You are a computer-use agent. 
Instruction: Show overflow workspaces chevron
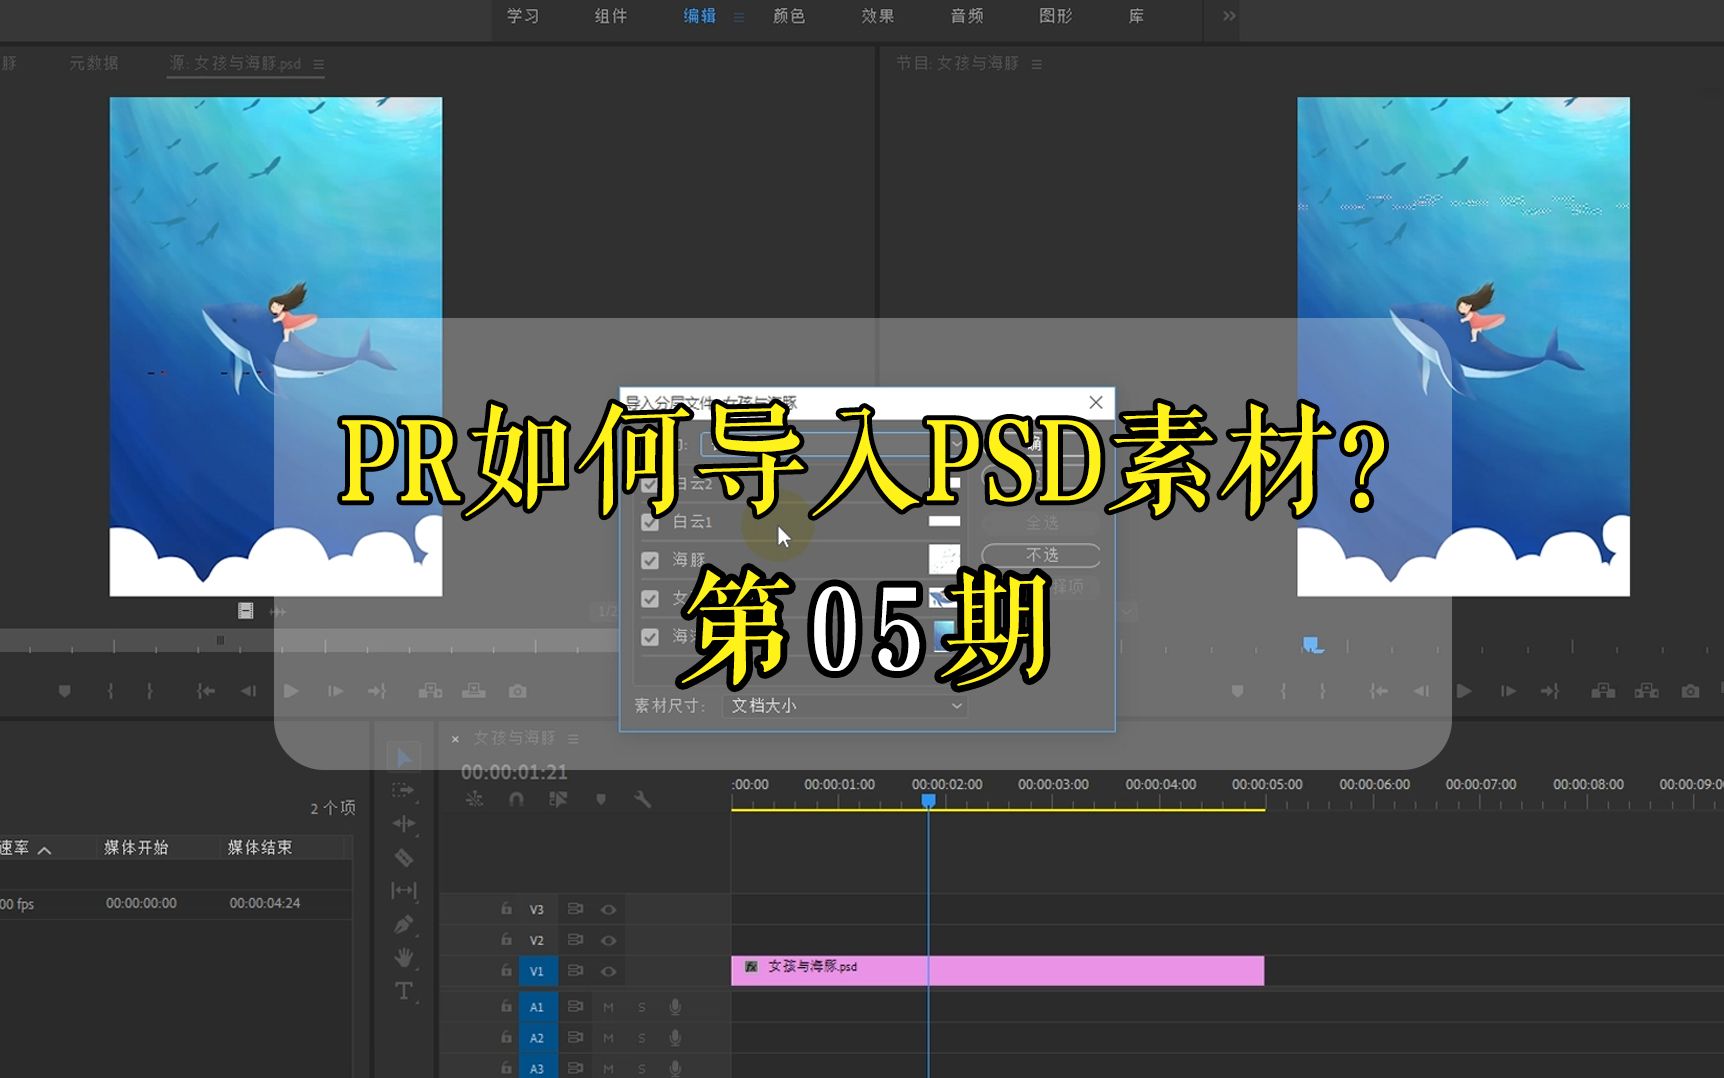1229,16
